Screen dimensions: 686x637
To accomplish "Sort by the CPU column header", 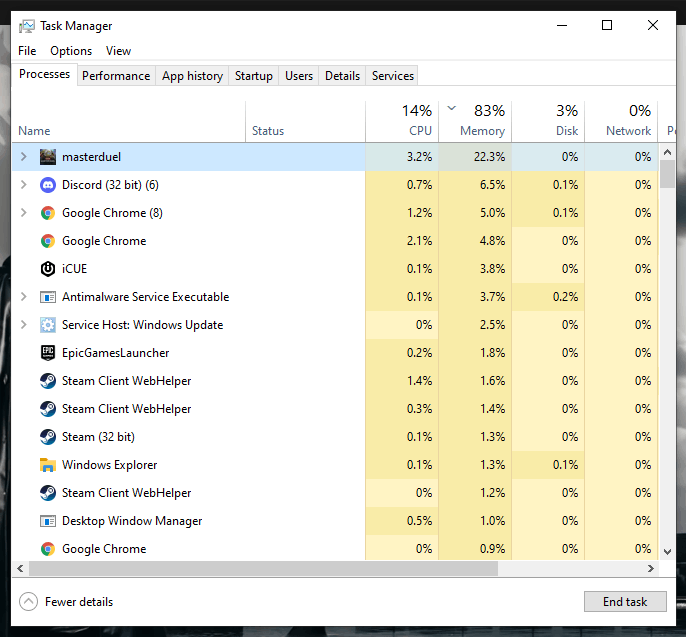I will tap(402, 122).
